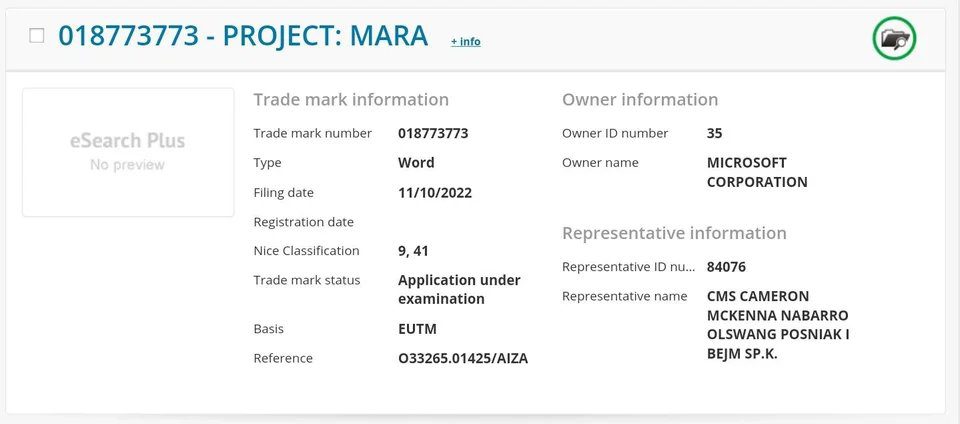Click the owner name MICROSOFT CORPORATION

coord(757,173)
